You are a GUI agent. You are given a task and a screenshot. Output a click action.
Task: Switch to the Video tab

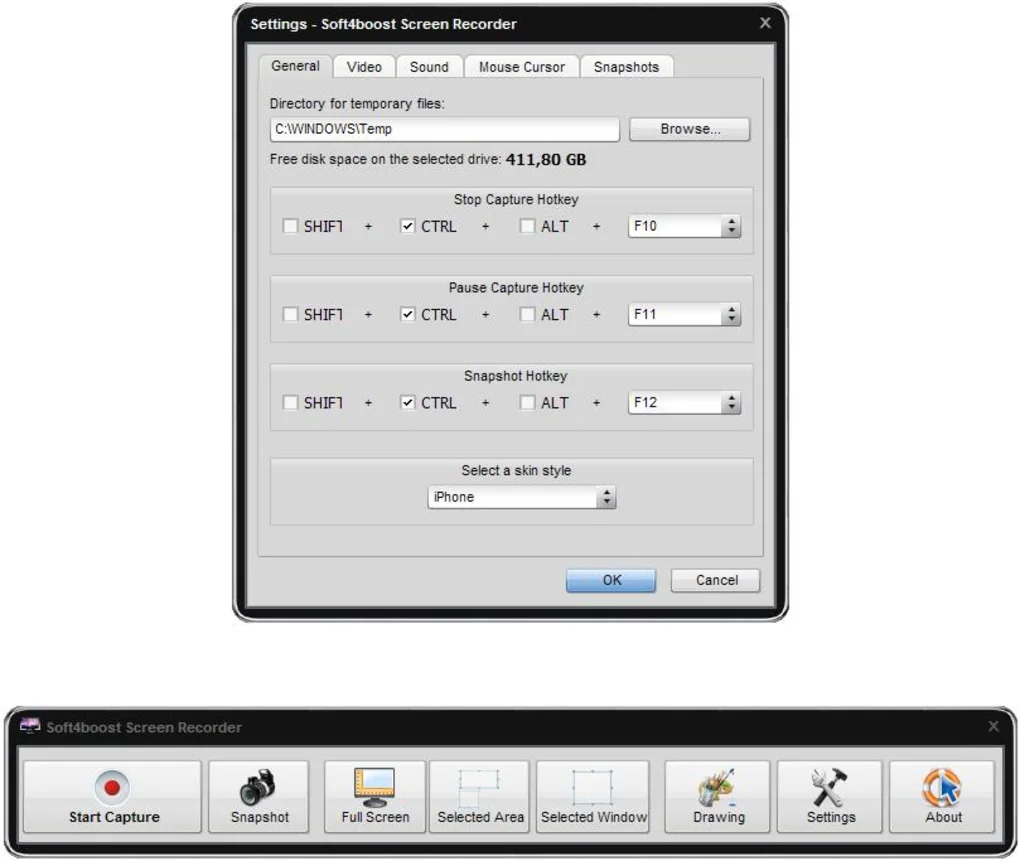[x=363, y=66]
